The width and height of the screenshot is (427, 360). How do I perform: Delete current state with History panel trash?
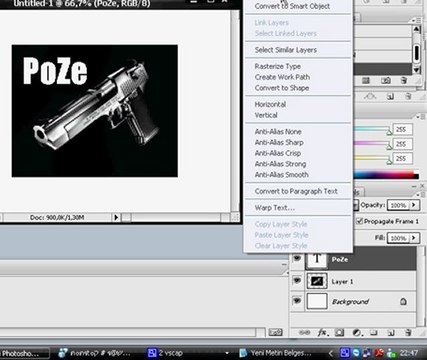coord(404,80)
